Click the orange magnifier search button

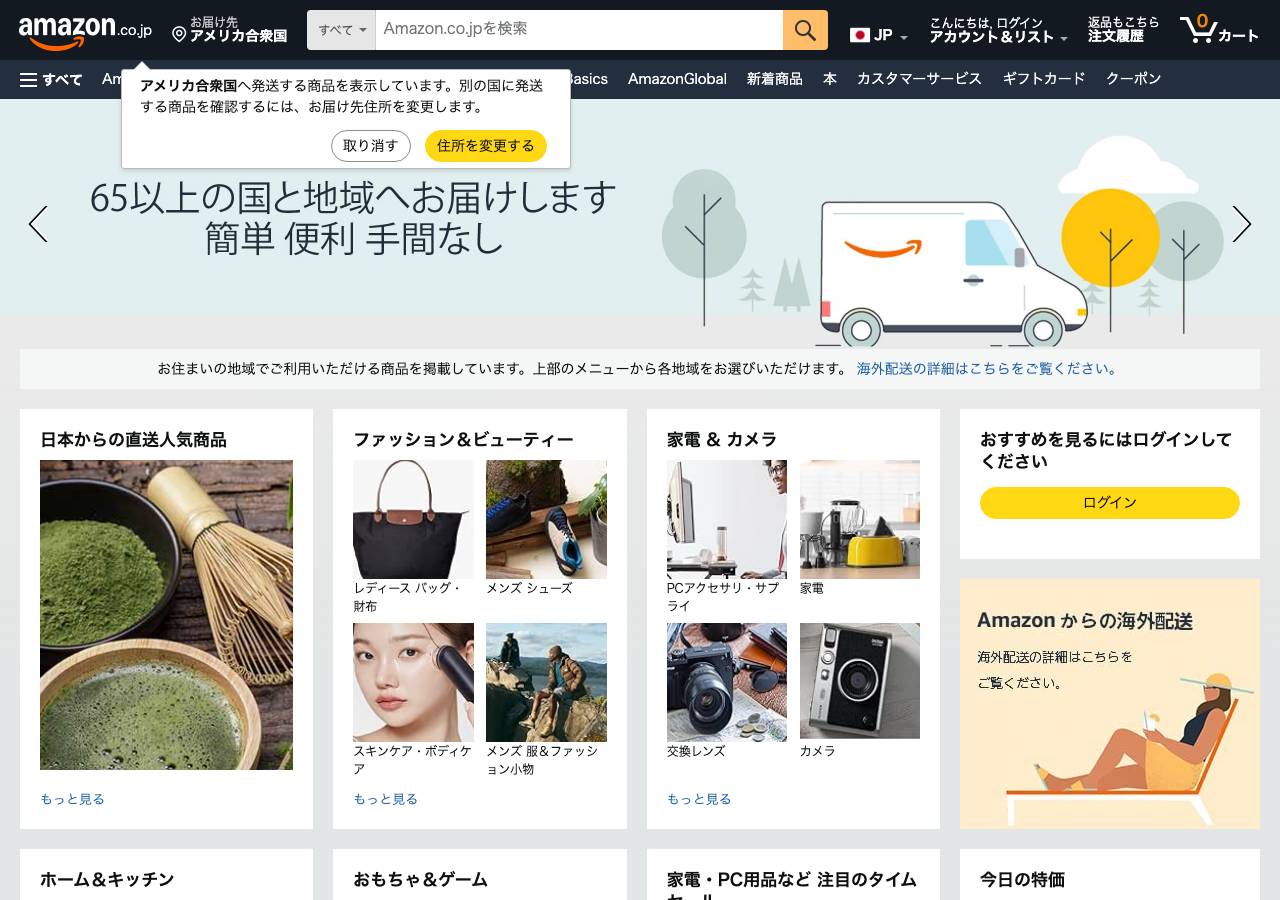tap(805, 30)
